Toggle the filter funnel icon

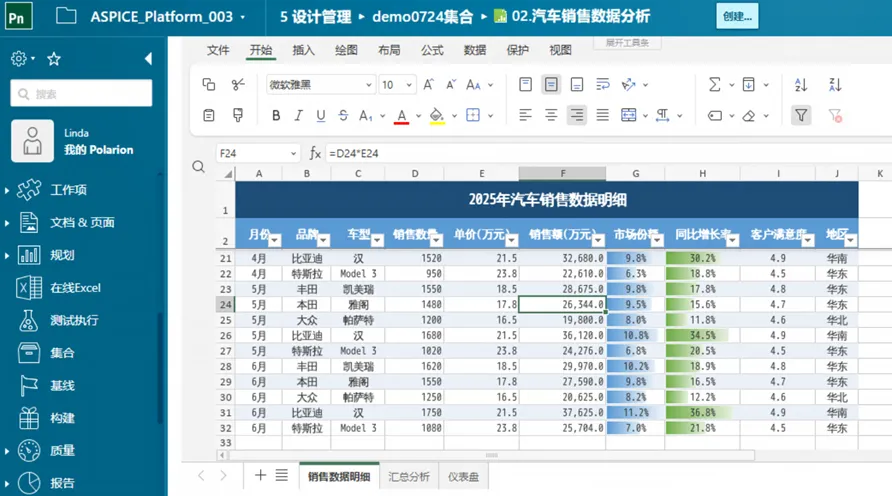[801, 115]
